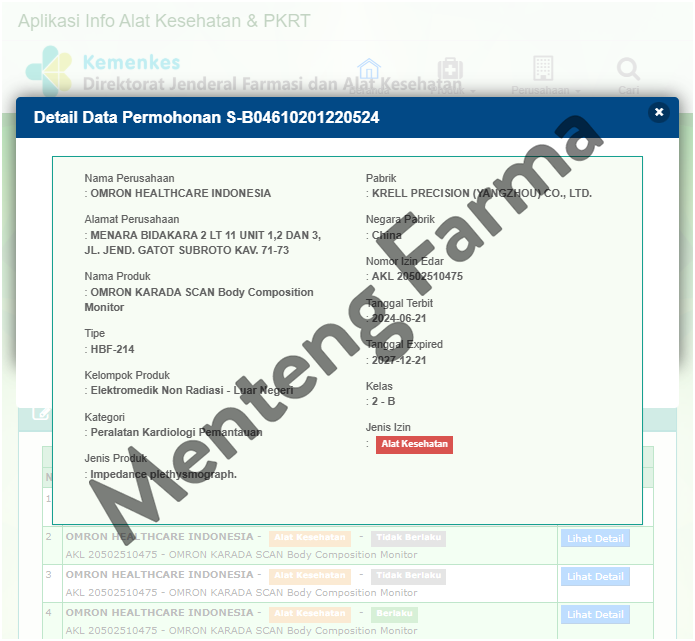
Task: Select the Impedance plethysmograph text
Action: coord(164,474)
